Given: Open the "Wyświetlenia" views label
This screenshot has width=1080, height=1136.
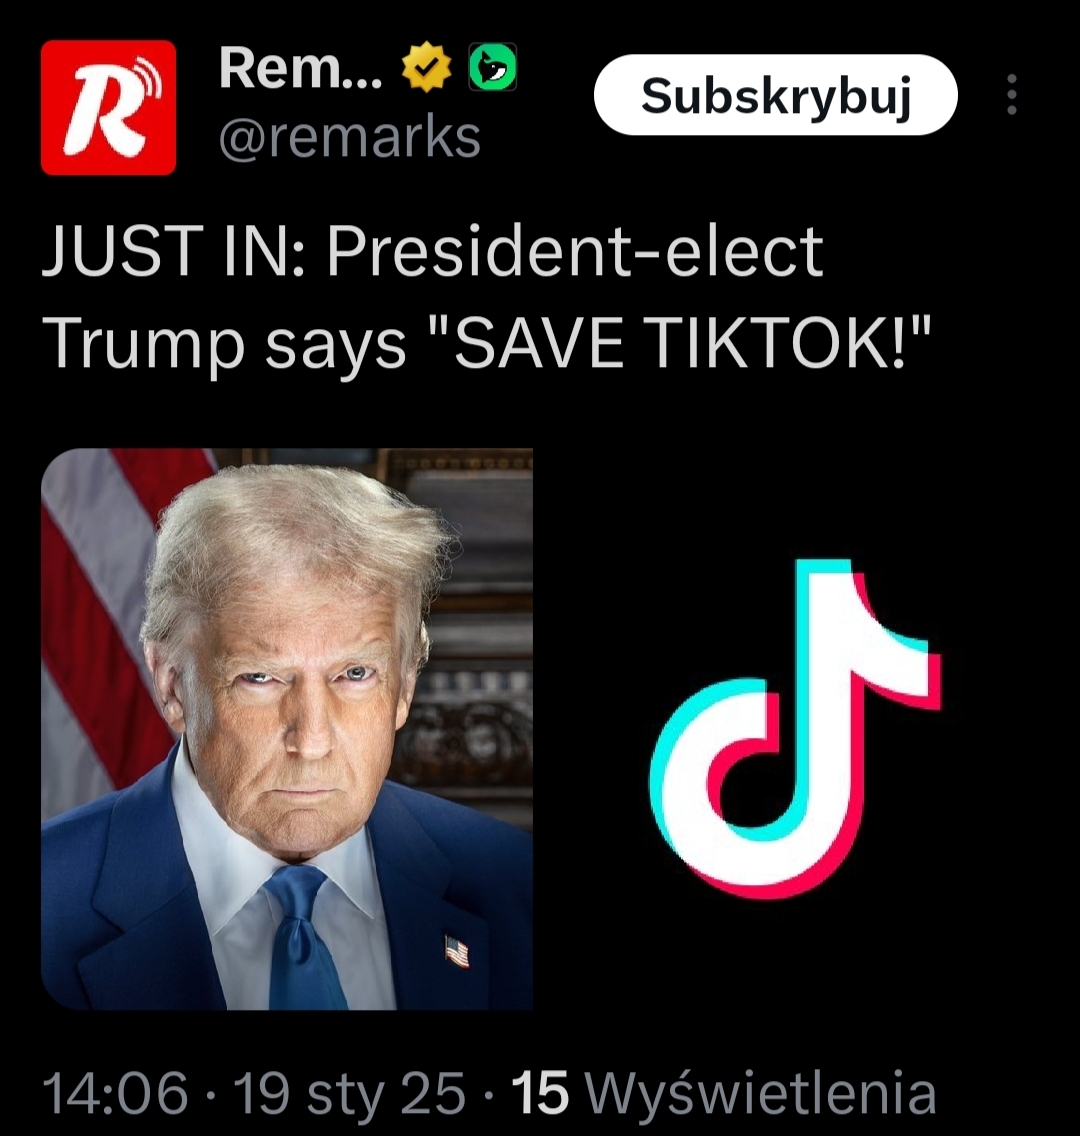Looking at the screenshot, I should (x=761, y=1092).
